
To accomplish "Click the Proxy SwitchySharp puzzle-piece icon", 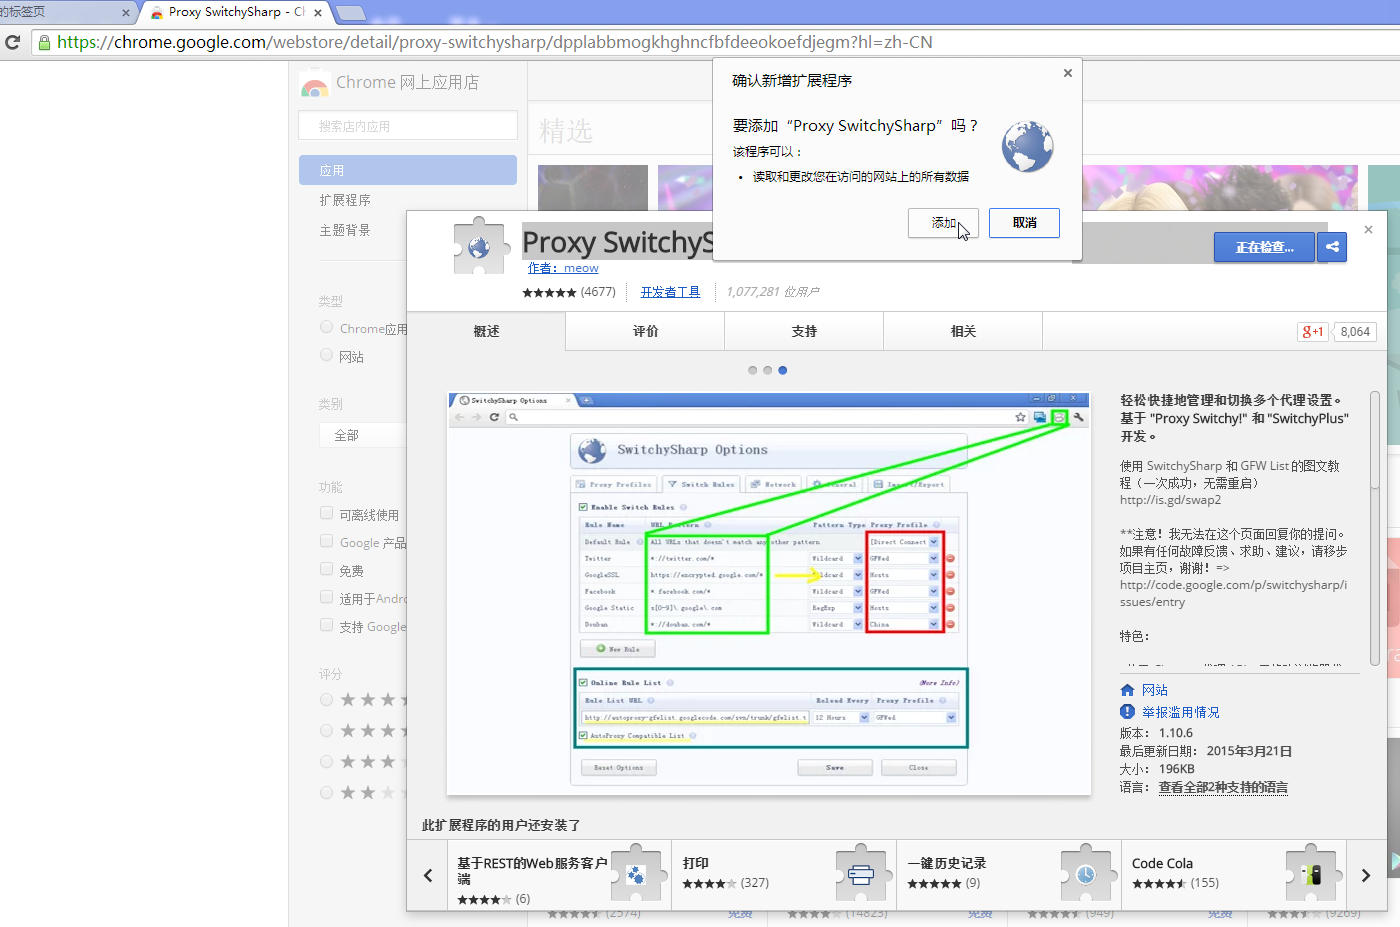I will [479, 246].
